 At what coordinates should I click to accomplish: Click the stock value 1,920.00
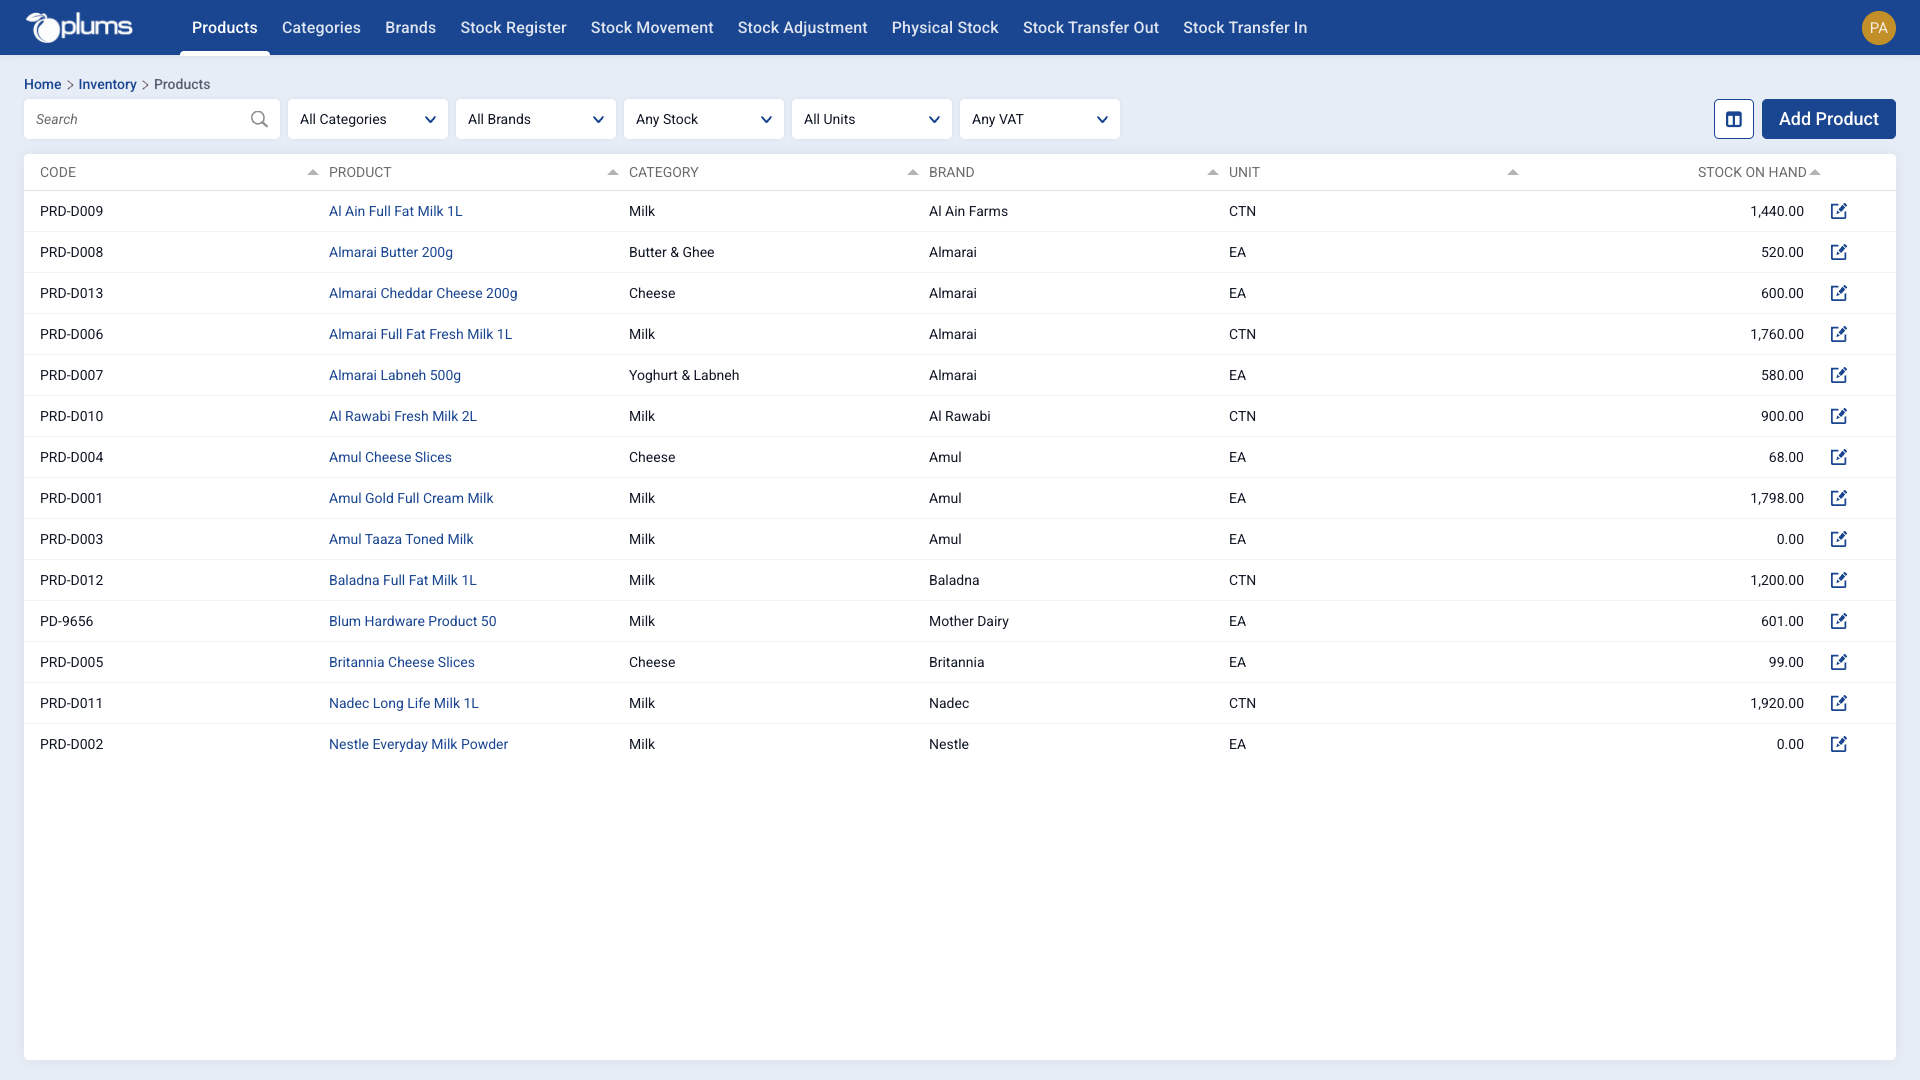[x=1776, y=703]
